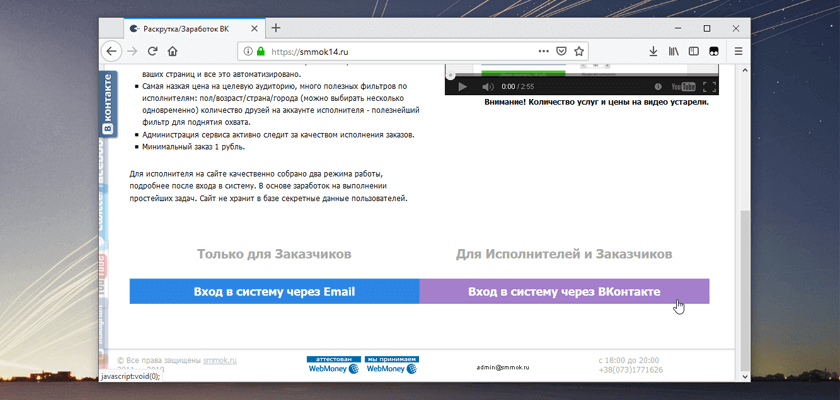Reload the current page
Screen dimensions: 840x400
(x=152, y=51)
